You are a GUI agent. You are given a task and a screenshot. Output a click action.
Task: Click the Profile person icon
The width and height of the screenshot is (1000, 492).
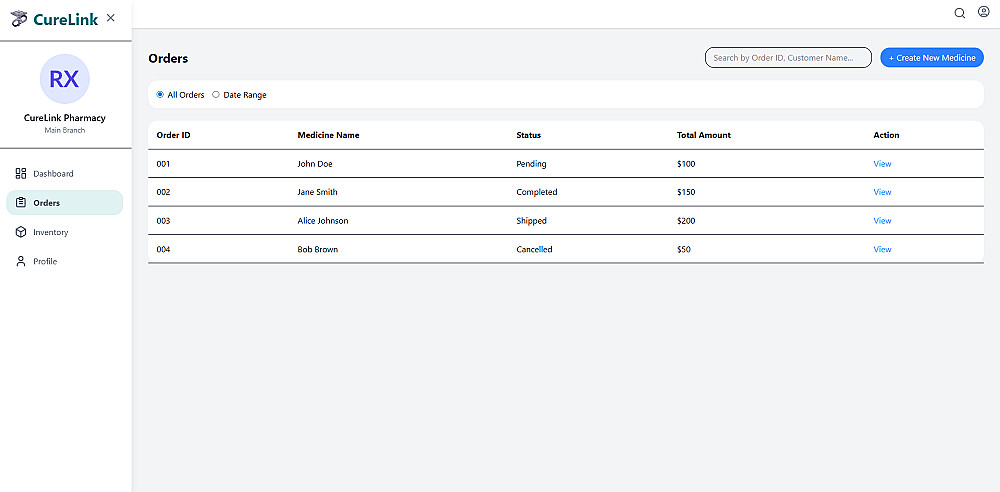tap(21, 261)
